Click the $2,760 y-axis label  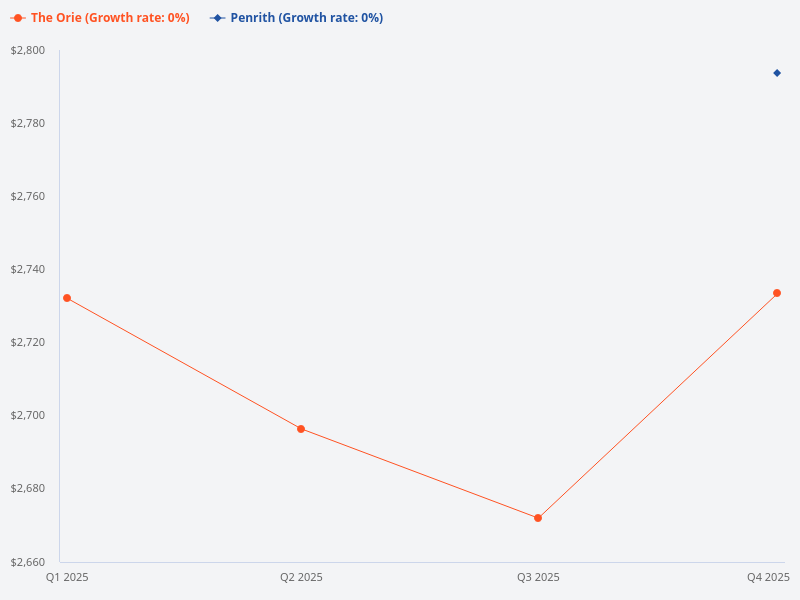point(28,196)
